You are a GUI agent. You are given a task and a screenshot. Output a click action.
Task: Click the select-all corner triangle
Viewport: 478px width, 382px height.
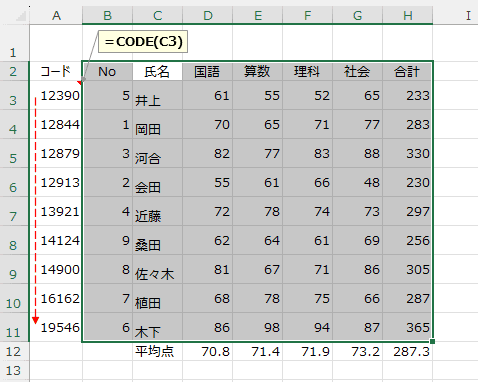[21, 16]
